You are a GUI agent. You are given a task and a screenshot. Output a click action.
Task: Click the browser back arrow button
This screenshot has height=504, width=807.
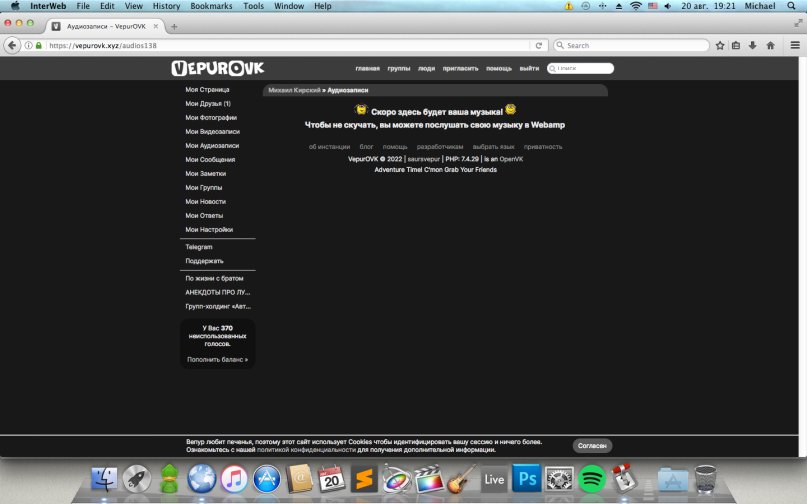[12, 45]
